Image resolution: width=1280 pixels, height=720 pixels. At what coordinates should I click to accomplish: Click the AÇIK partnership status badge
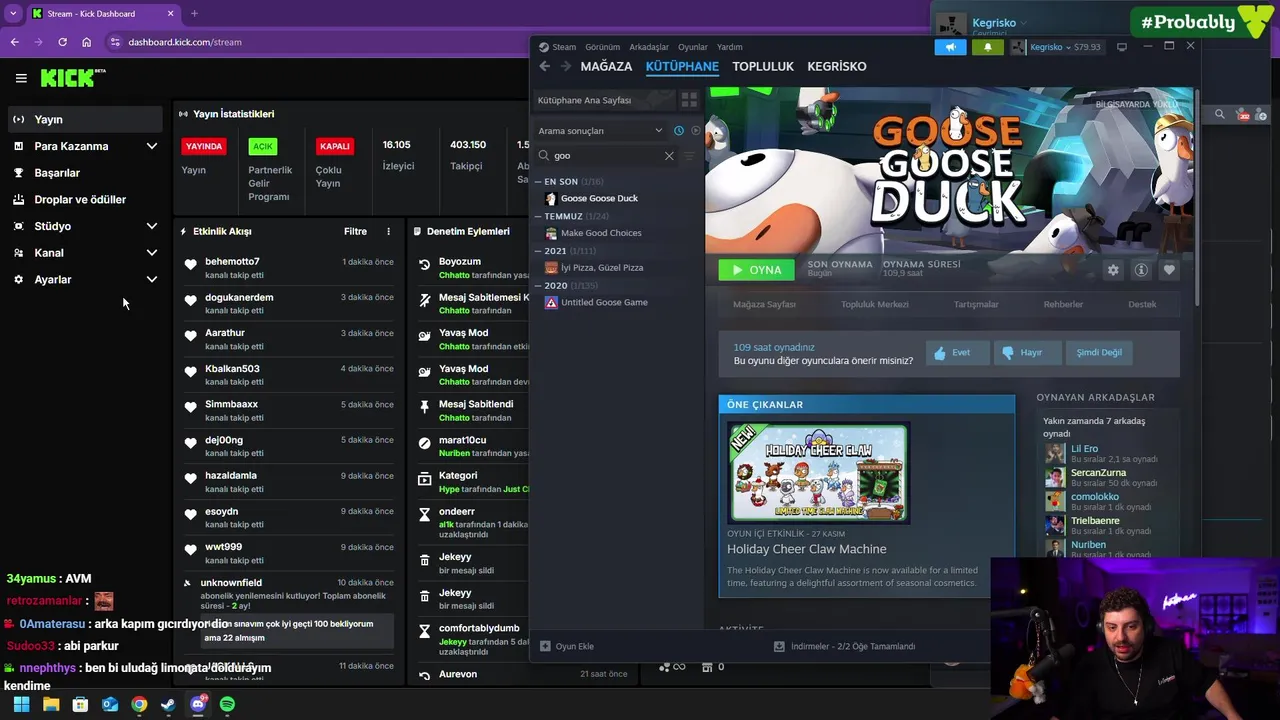click(x=262, y=146)
